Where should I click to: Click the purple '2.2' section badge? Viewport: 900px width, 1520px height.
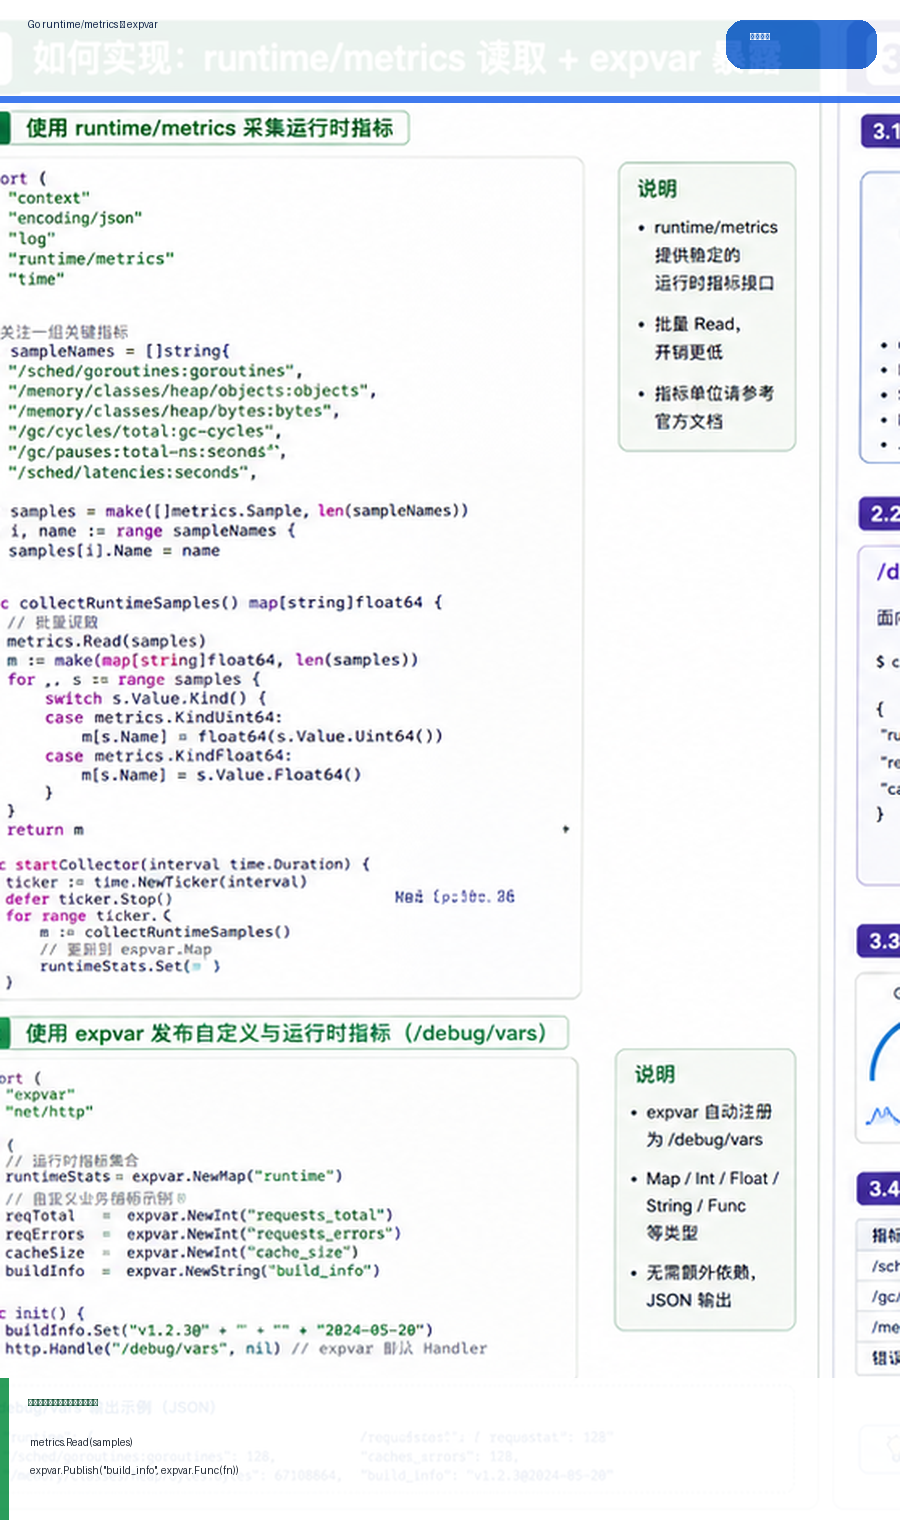880,514
